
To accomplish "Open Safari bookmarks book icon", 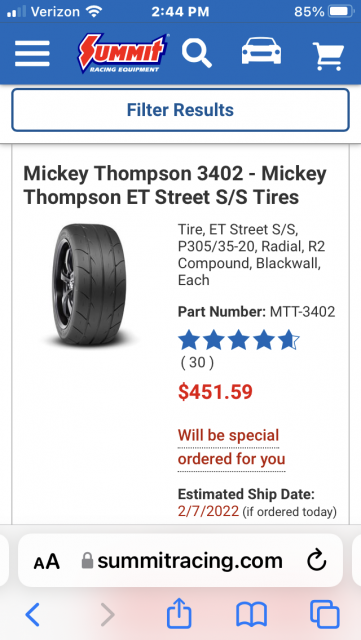I will [252, 614].
